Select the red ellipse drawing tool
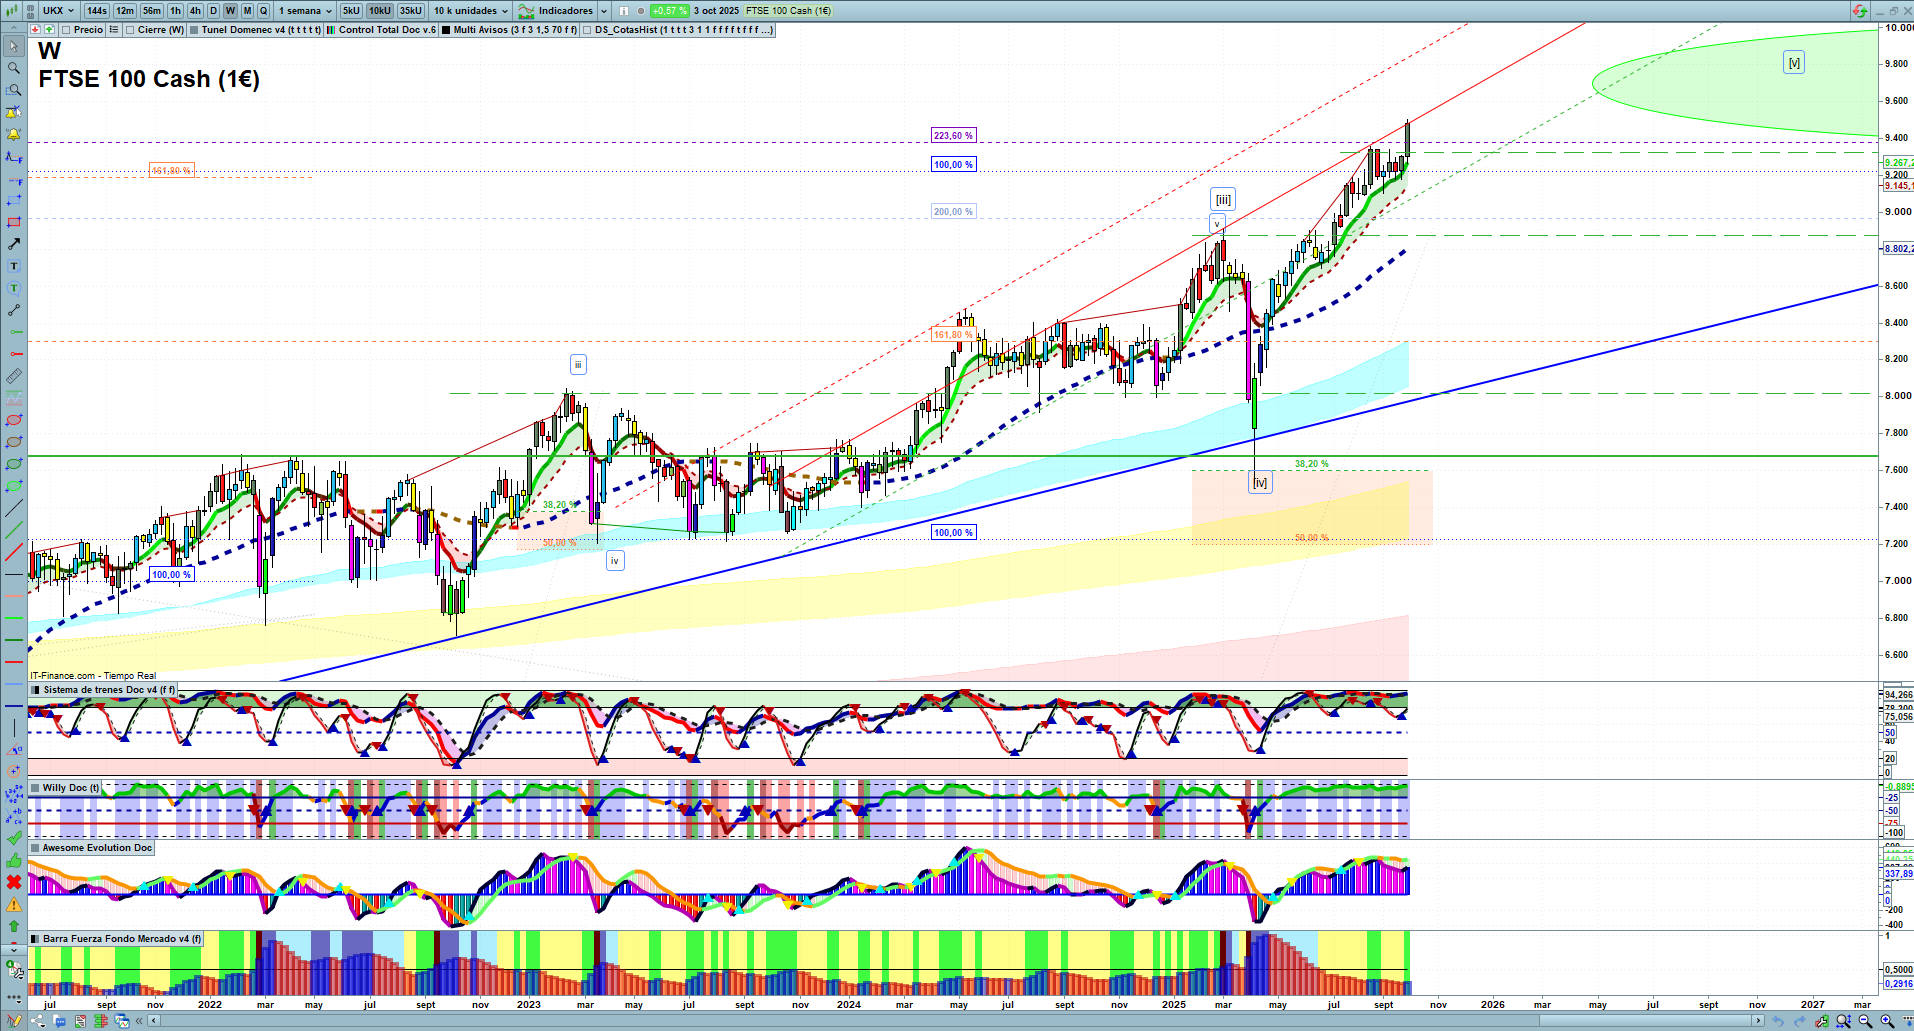This screenshot has width=1914, height=1031. [14, 420]
